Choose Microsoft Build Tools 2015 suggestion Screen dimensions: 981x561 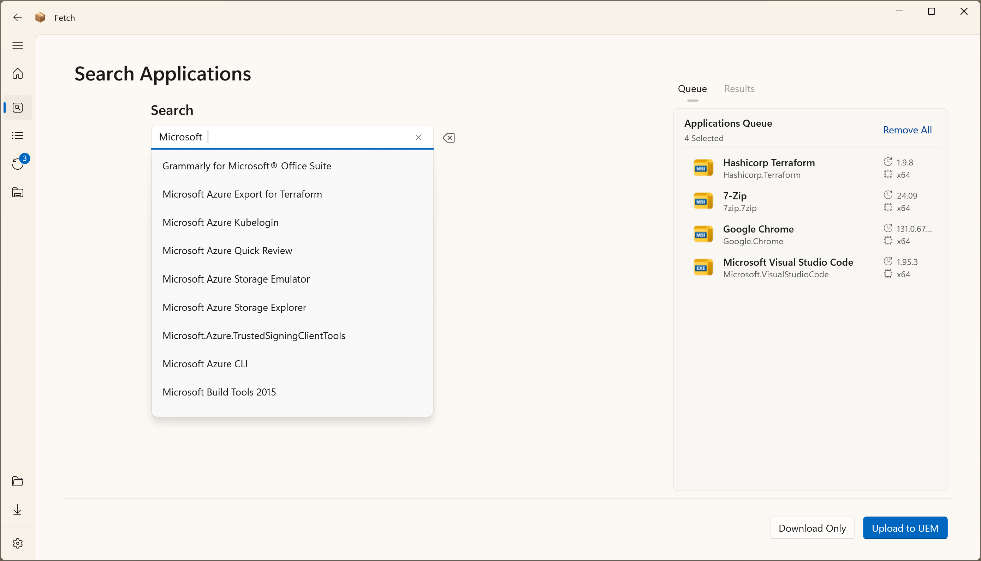[219, 392]
